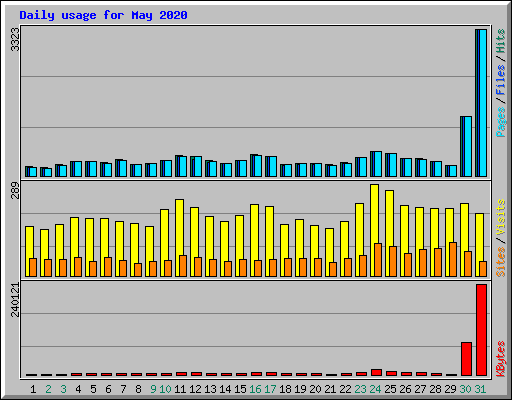512x400 pixels.
Task: Click day 24 on the x-axis
Action: pos(375,389)
